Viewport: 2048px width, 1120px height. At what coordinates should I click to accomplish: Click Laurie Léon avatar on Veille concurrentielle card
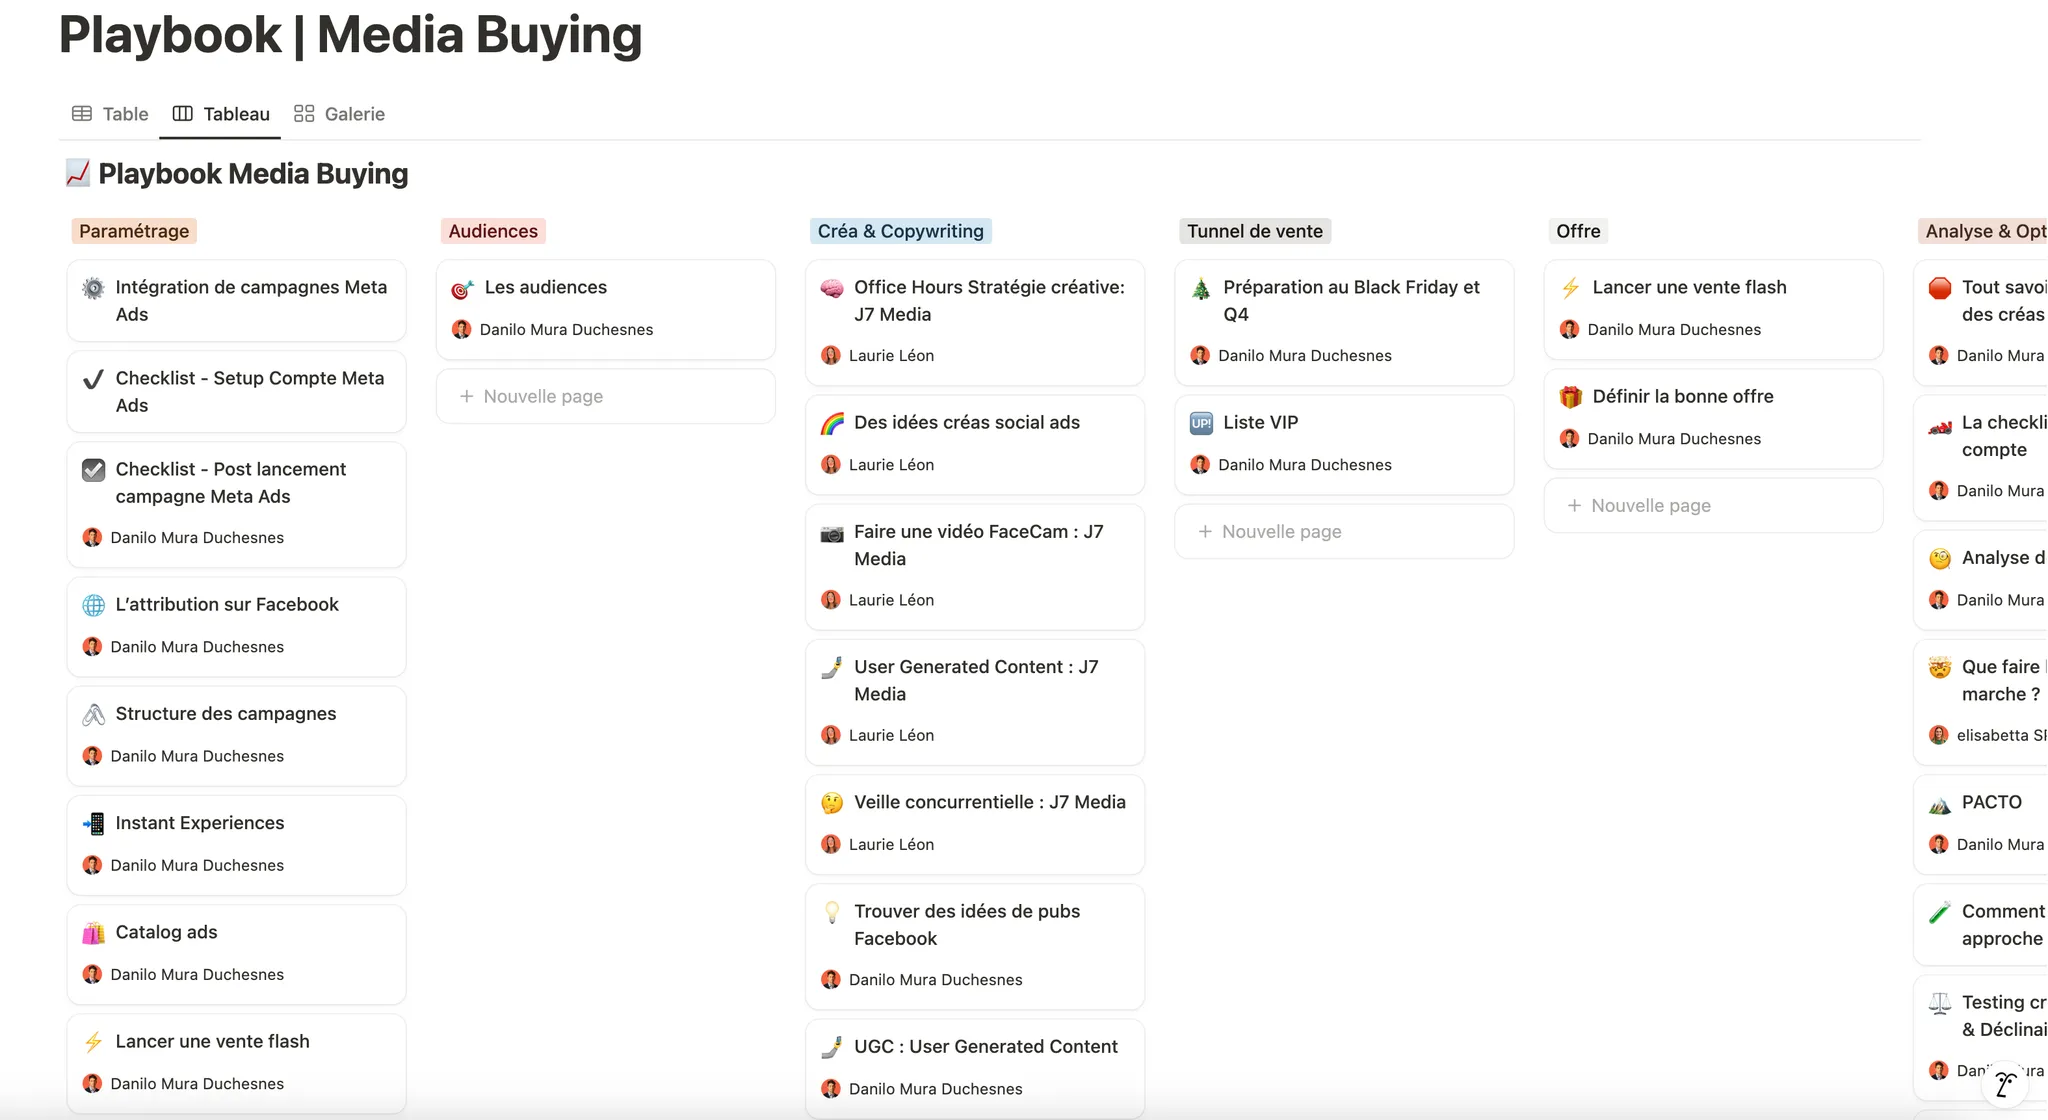pos(831,844)
